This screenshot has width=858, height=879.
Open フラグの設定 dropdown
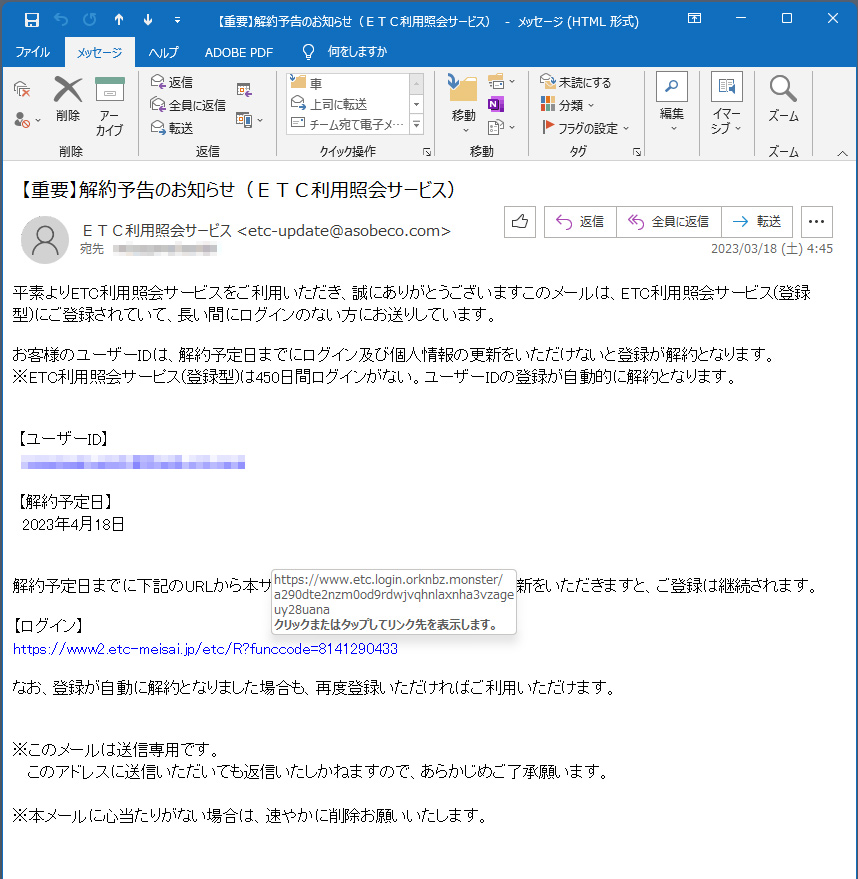(586, 128)
